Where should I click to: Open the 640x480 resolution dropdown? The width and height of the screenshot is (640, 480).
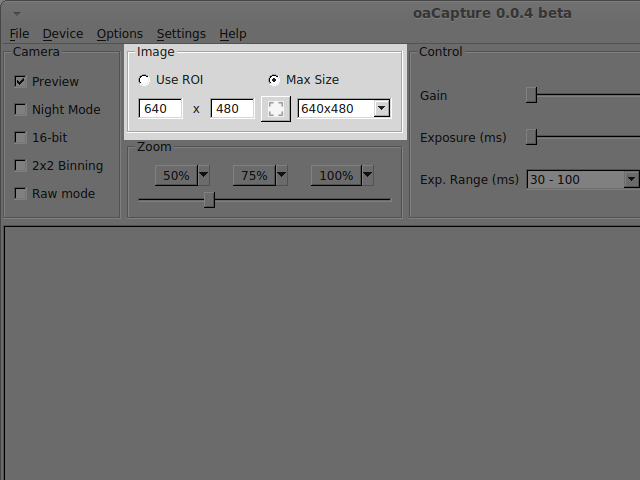click(381, 108)
